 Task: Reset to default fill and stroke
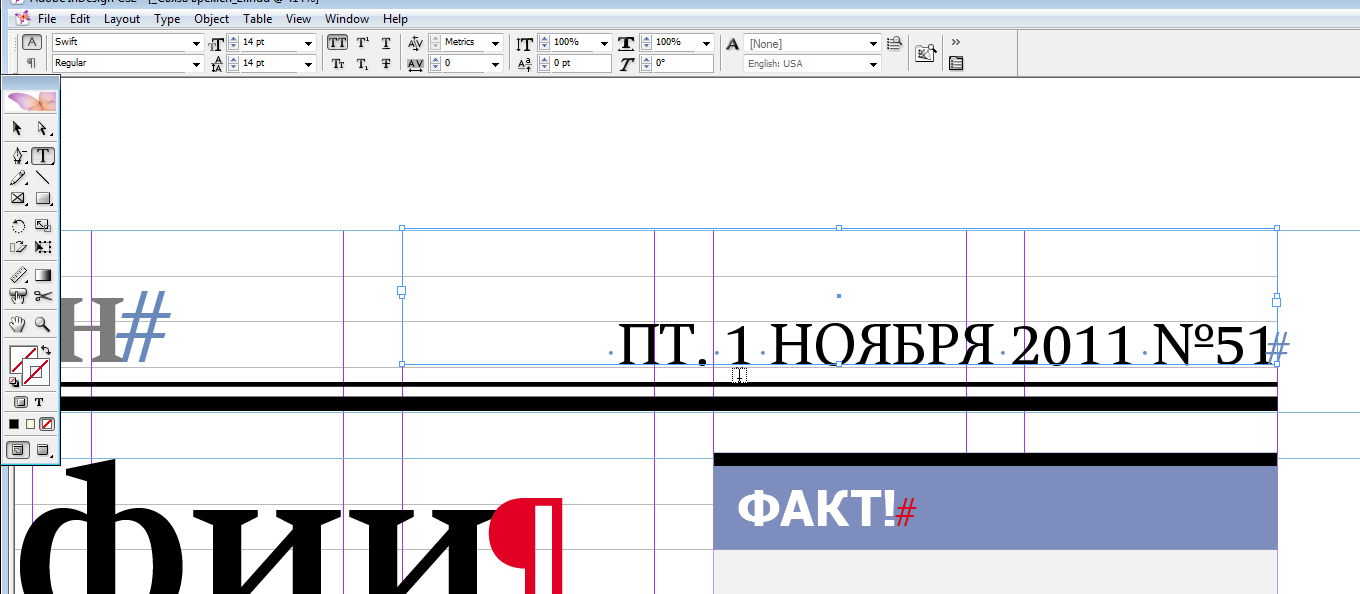[14, 381]
